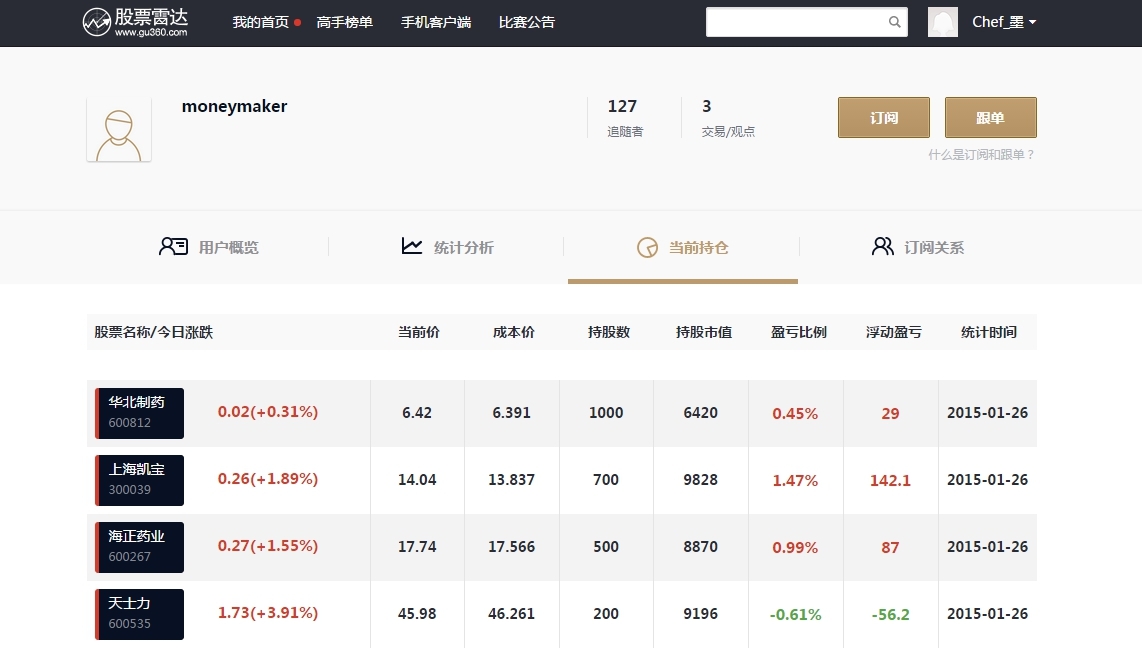Go to 我的首页

click(261, 23)
